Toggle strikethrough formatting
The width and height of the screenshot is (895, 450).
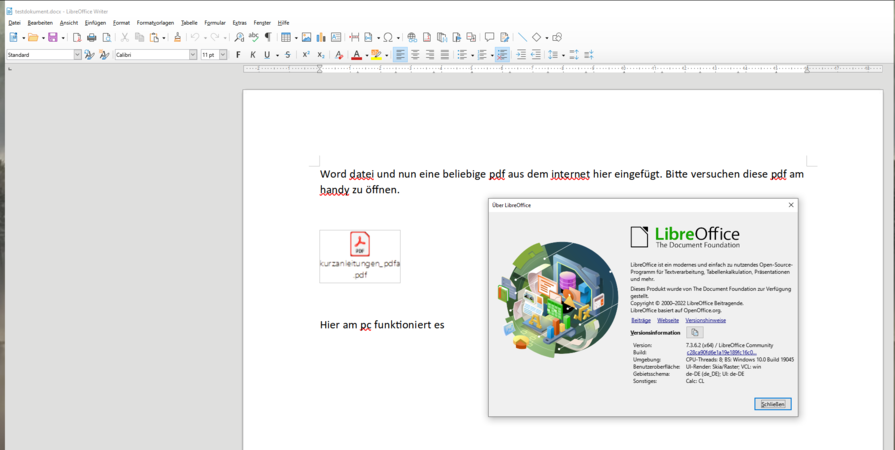(x=288, y=55)
